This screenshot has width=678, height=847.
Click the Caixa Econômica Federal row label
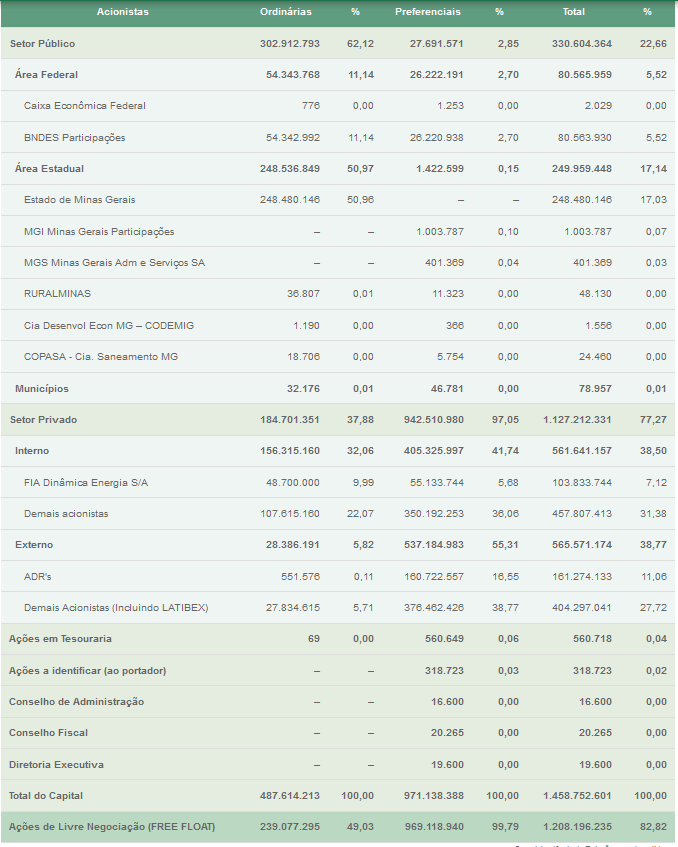[85, 106]
